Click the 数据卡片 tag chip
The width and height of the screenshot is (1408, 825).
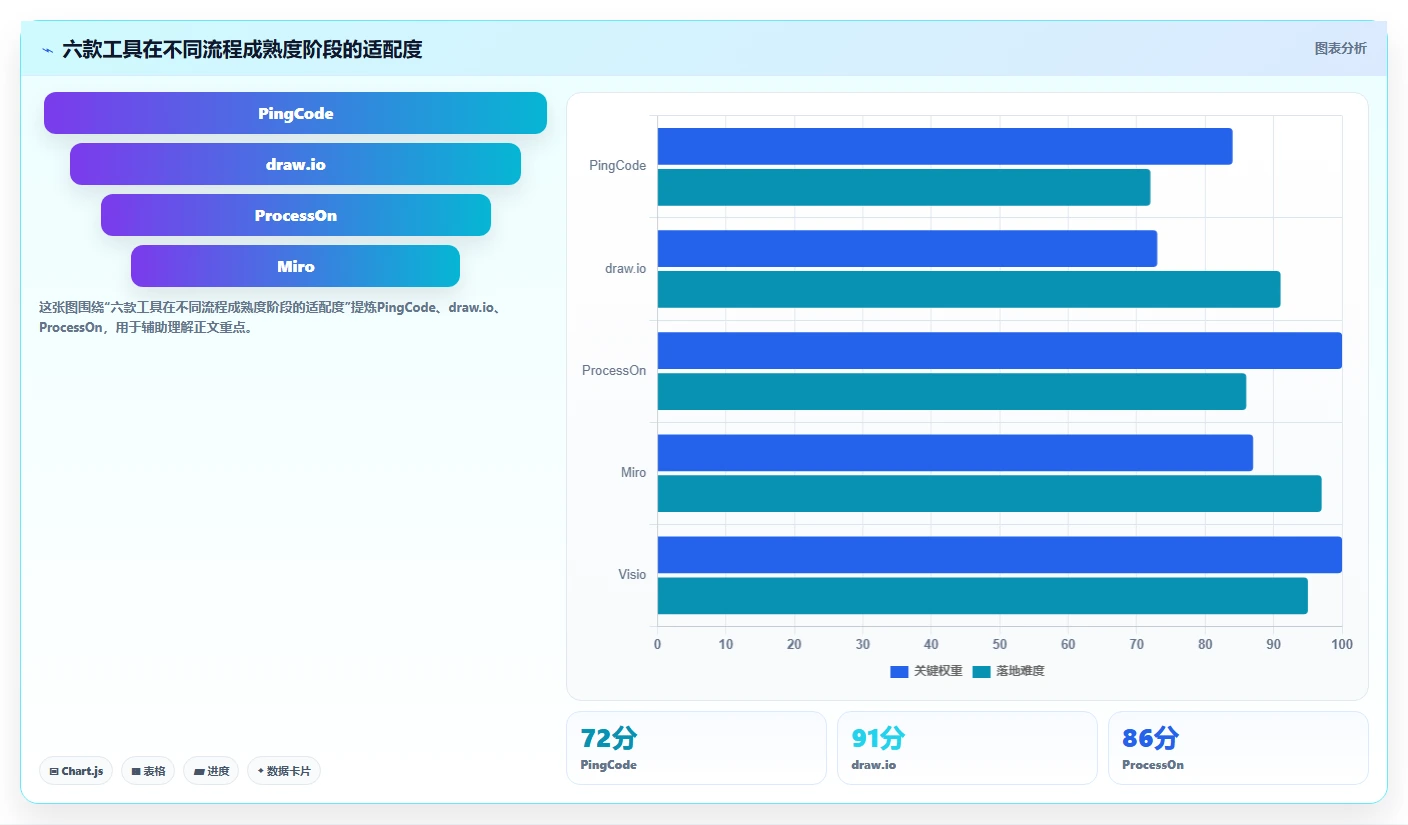pyautogui.click(x=284, y=771)
